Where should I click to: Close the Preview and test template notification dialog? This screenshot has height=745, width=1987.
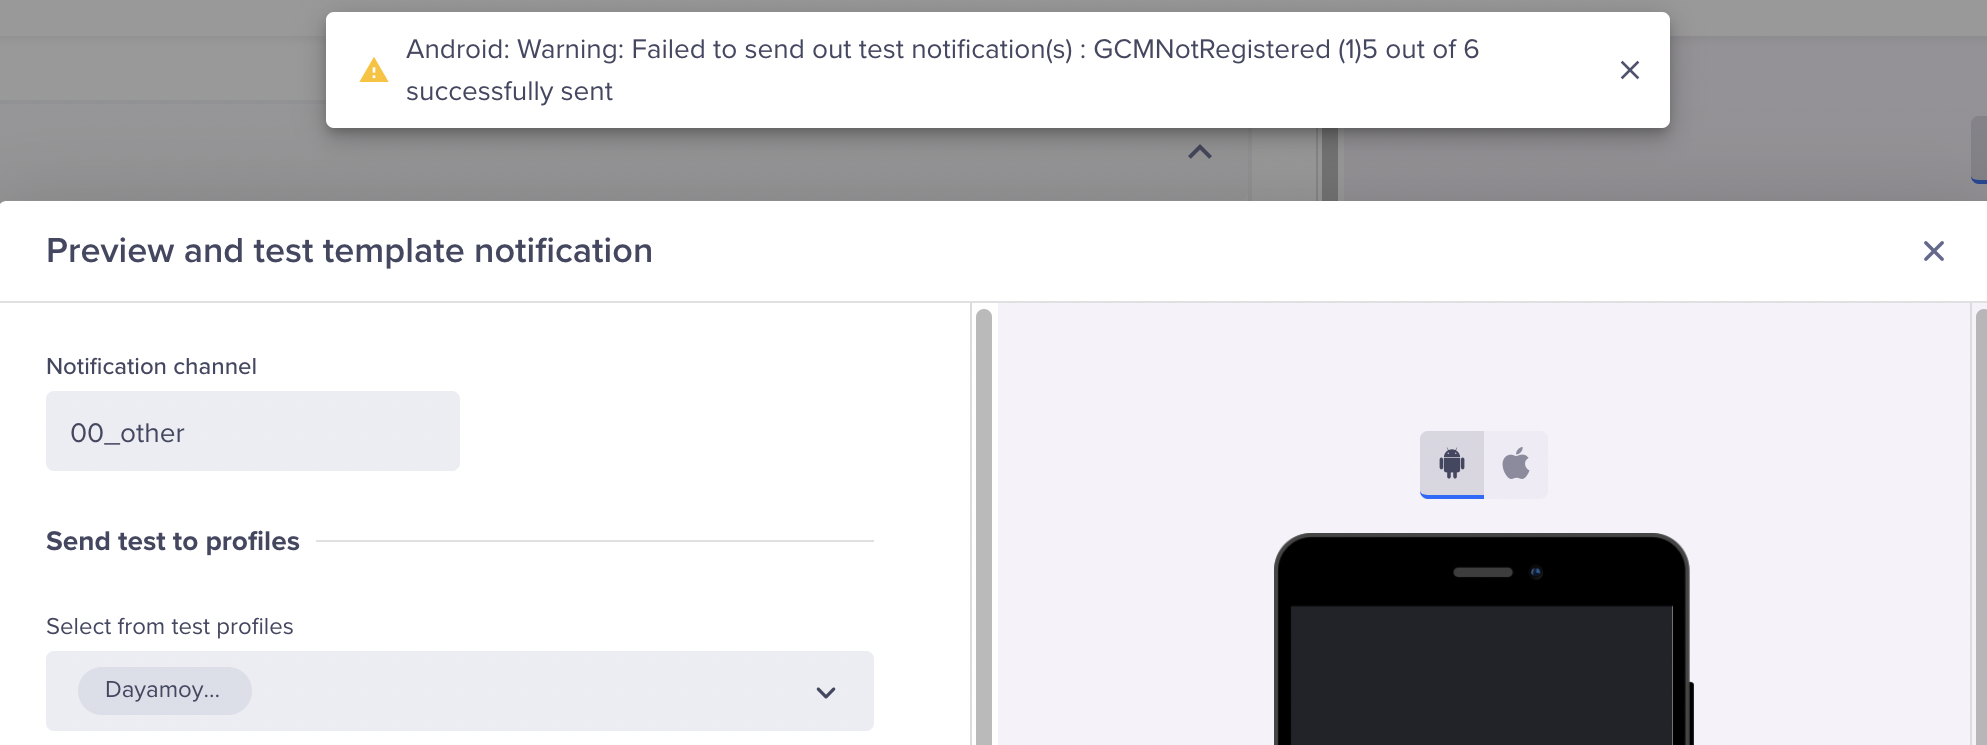(x=1933, y=251)
